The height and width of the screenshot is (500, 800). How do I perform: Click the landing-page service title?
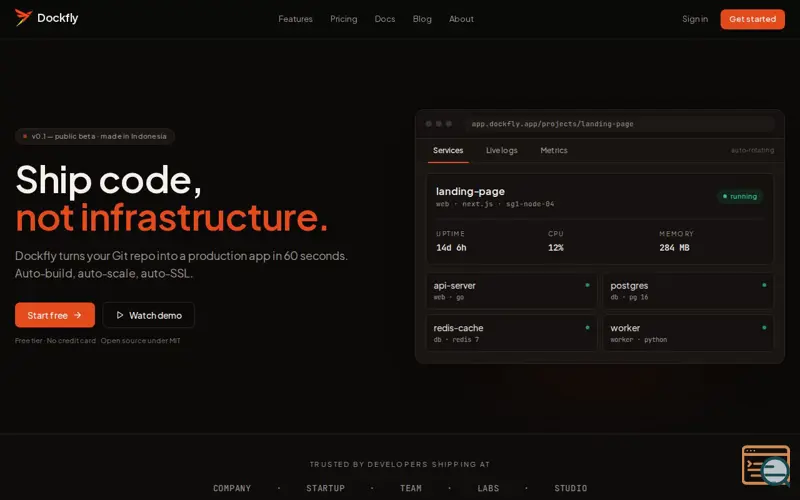tap(470, 191)
